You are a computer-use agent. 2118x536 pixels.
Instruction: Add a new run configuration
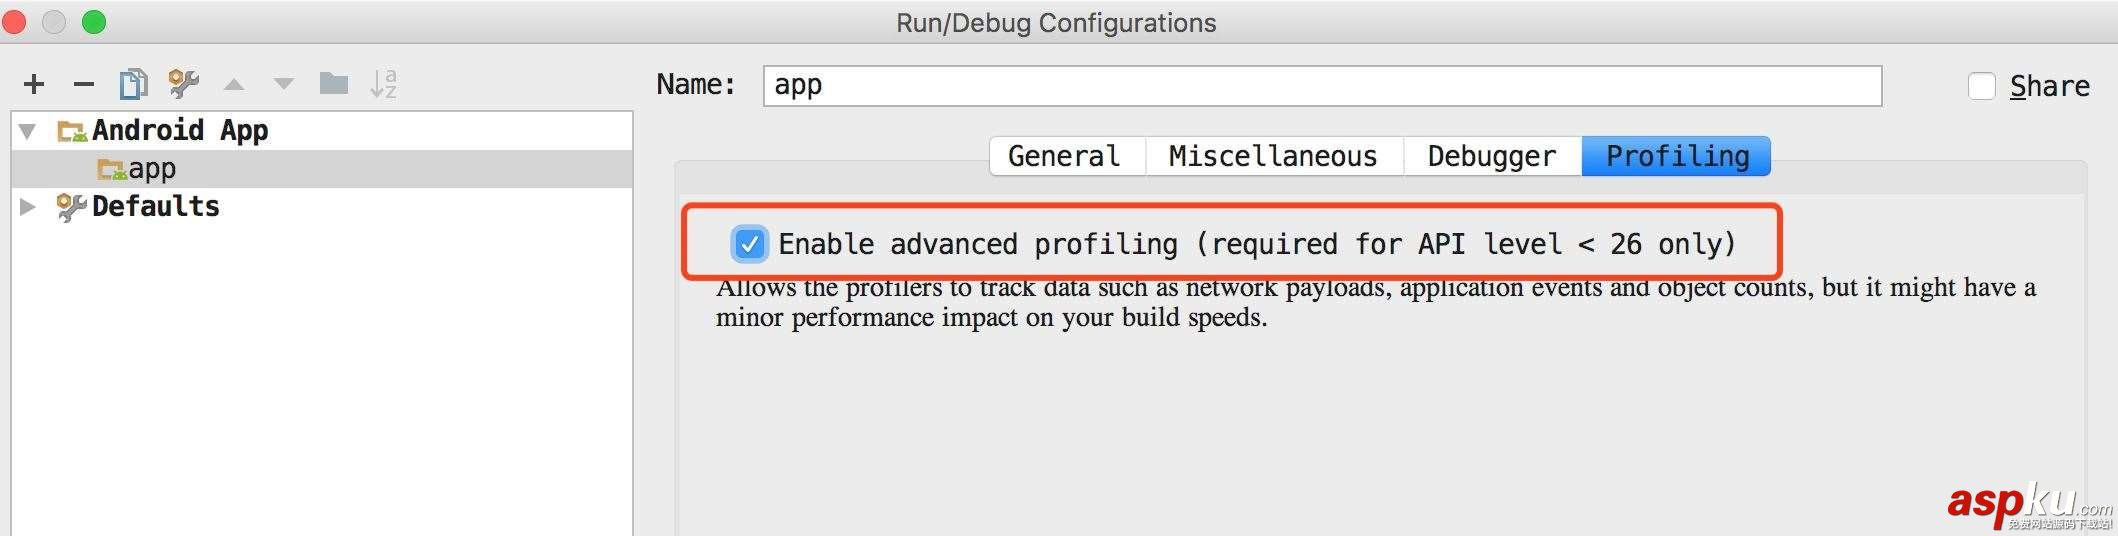(34, 84)
